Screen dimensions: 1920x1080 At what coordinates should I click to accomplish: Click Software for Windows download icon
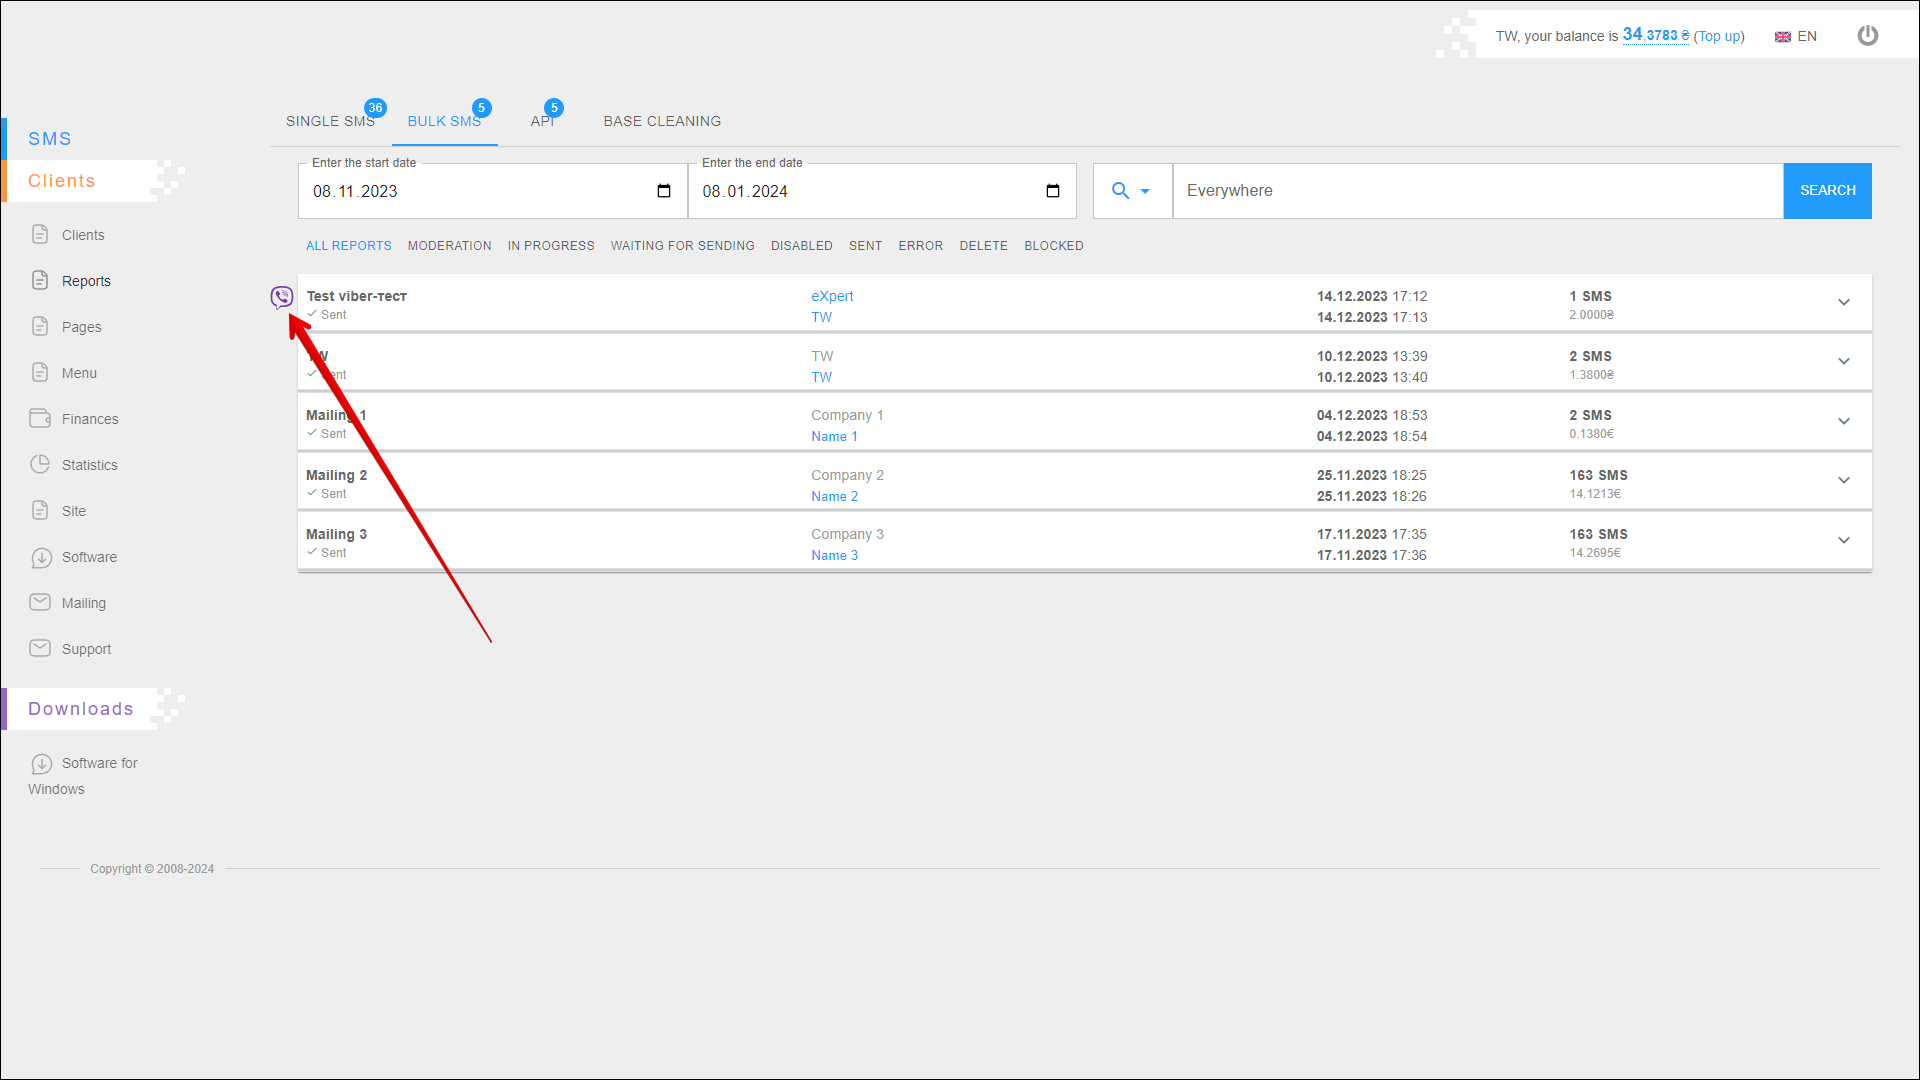(41, 764)
